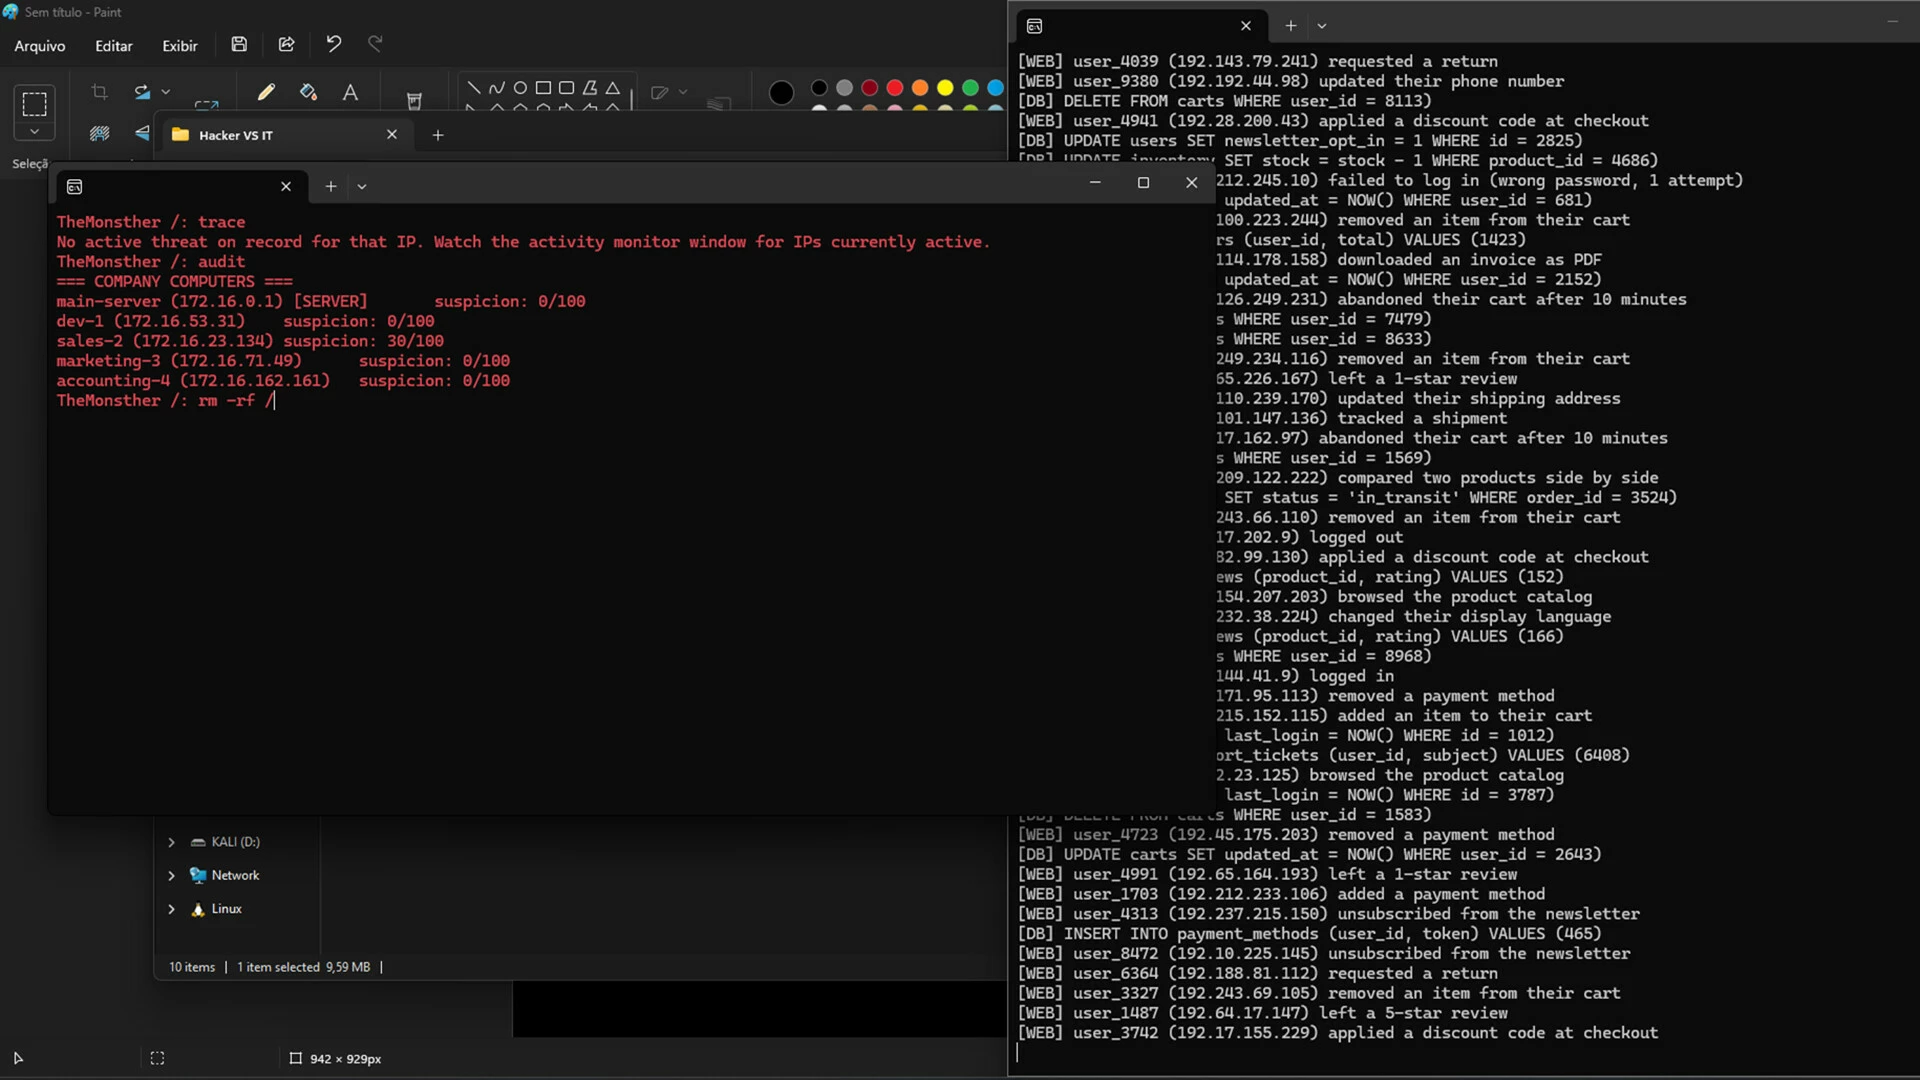
Task: Click the Save icon in Paint
Action: (239, 44)
